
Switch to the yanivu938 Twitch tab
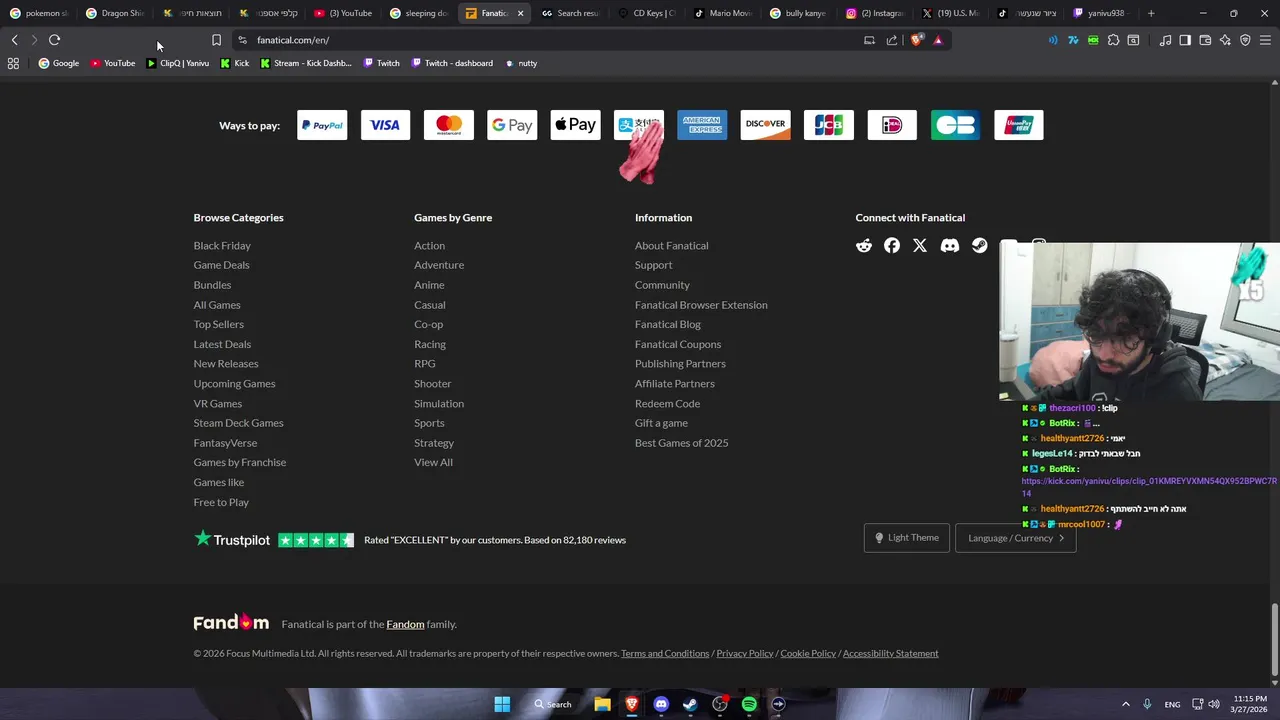click(x=1100, y=13)
